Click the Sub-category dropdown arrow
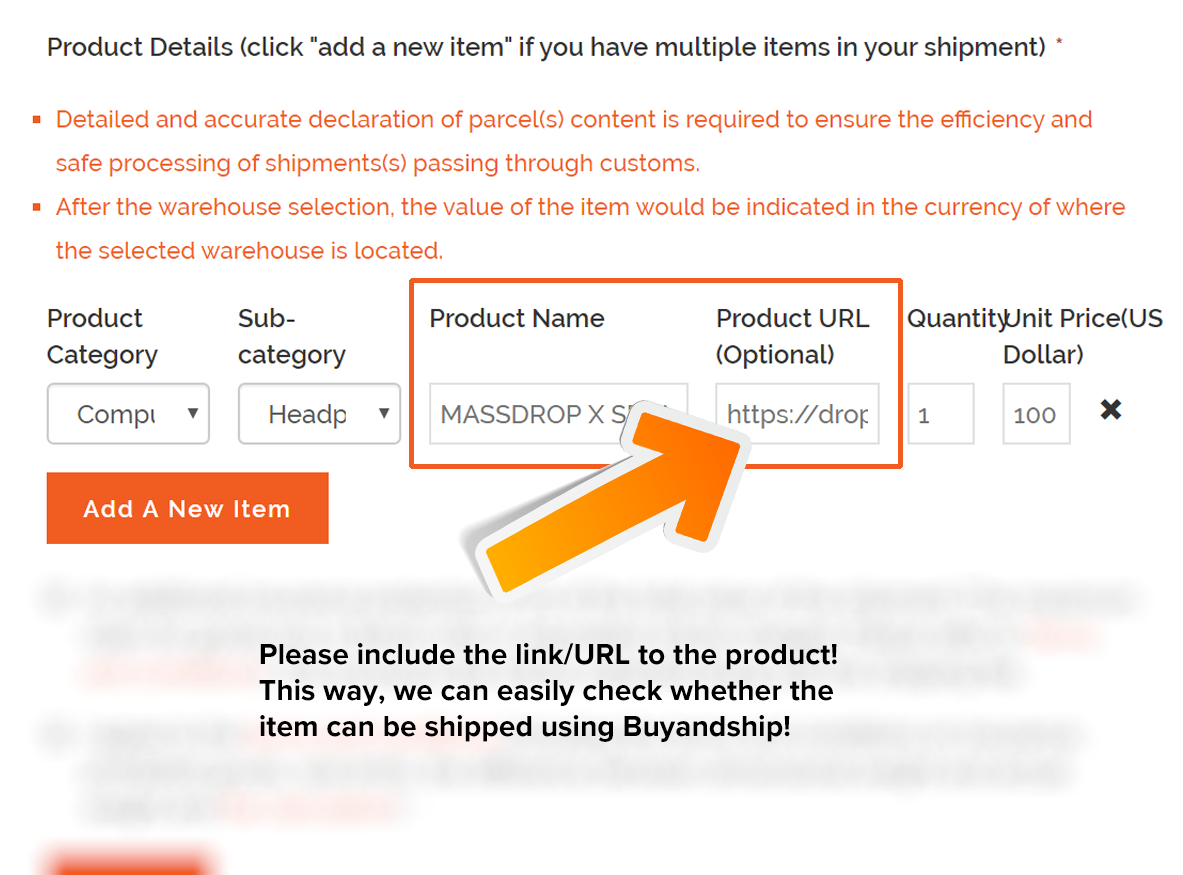This screenshot has height=875, width=1183. [x=384, y=413]
